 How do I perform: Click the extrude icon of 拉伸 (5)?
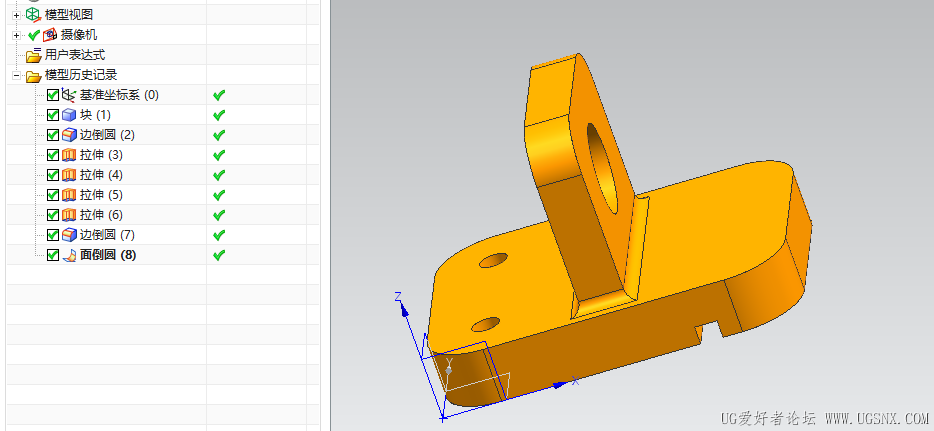[x=69, y=195]
